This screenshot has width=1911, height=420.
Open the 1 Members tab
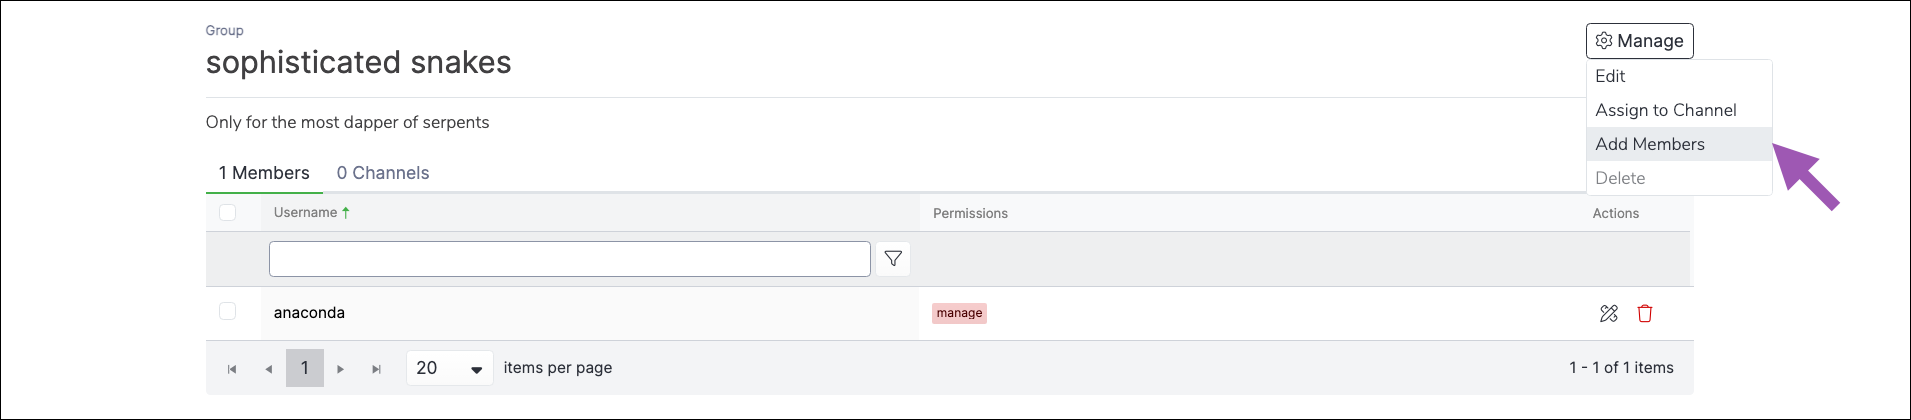(264, 173)
